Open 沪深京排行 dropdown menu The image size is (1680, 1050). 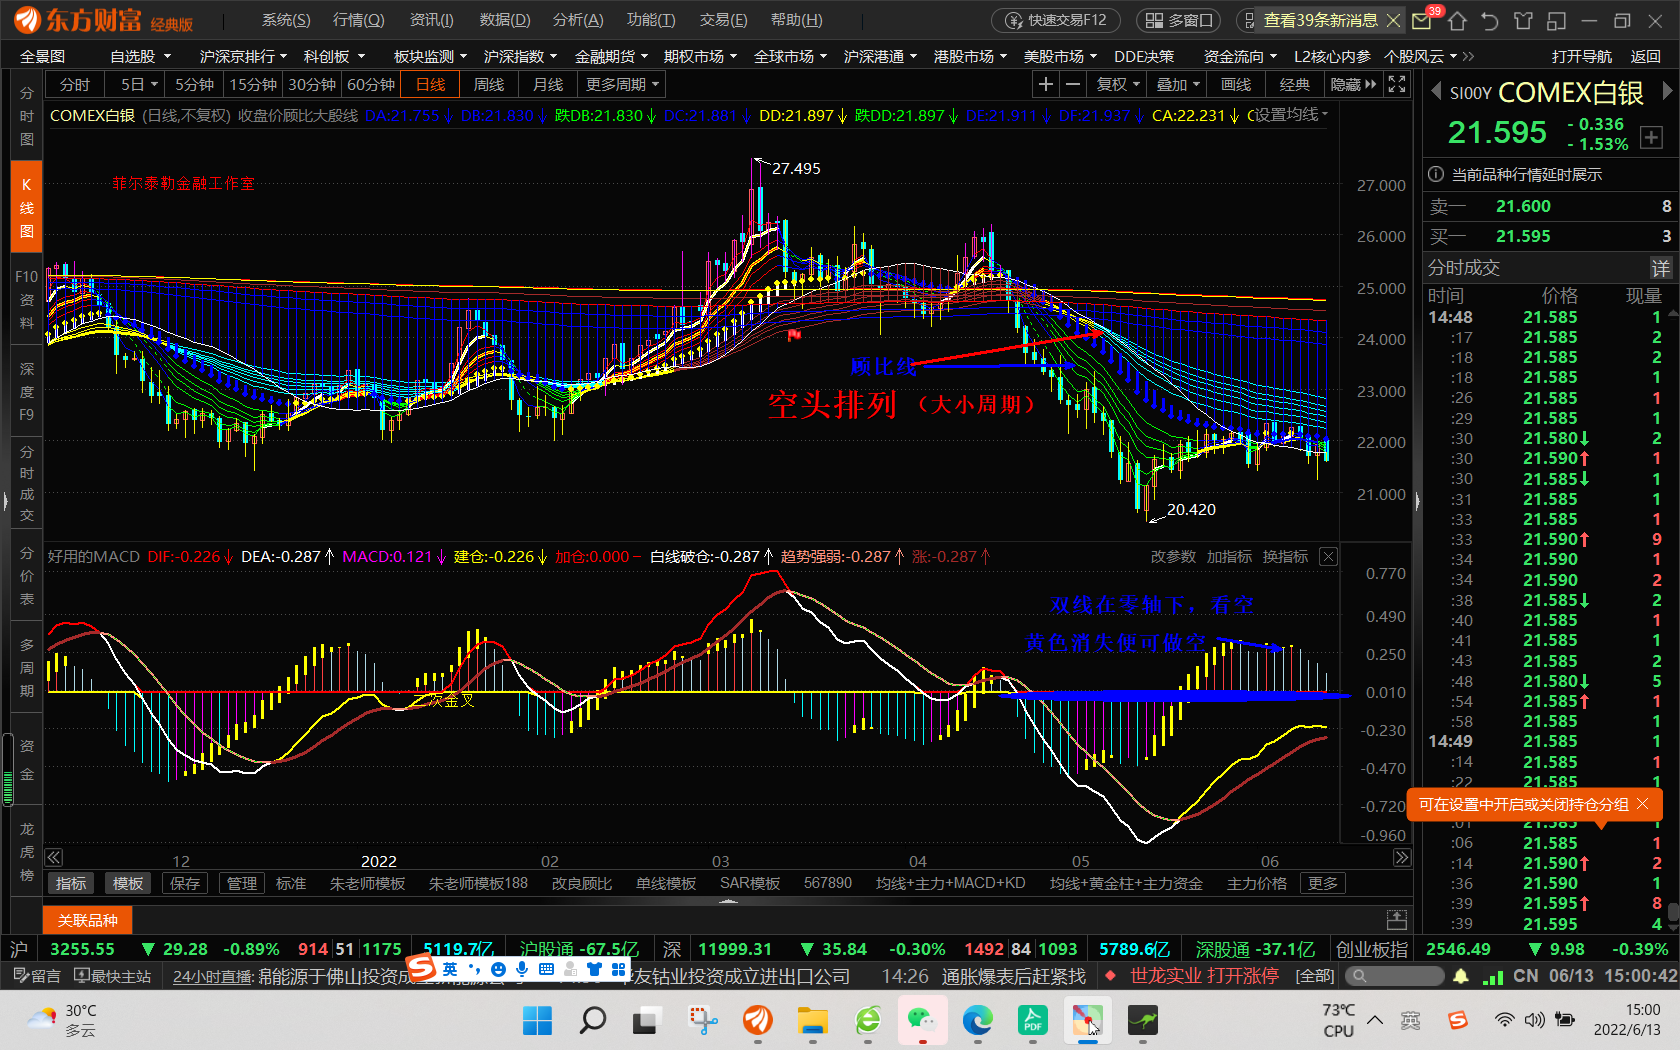coord(243,57)
